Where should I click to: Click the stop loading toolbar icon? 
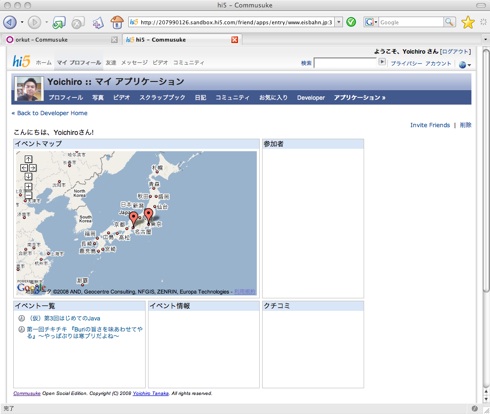(x=78, y=22)
